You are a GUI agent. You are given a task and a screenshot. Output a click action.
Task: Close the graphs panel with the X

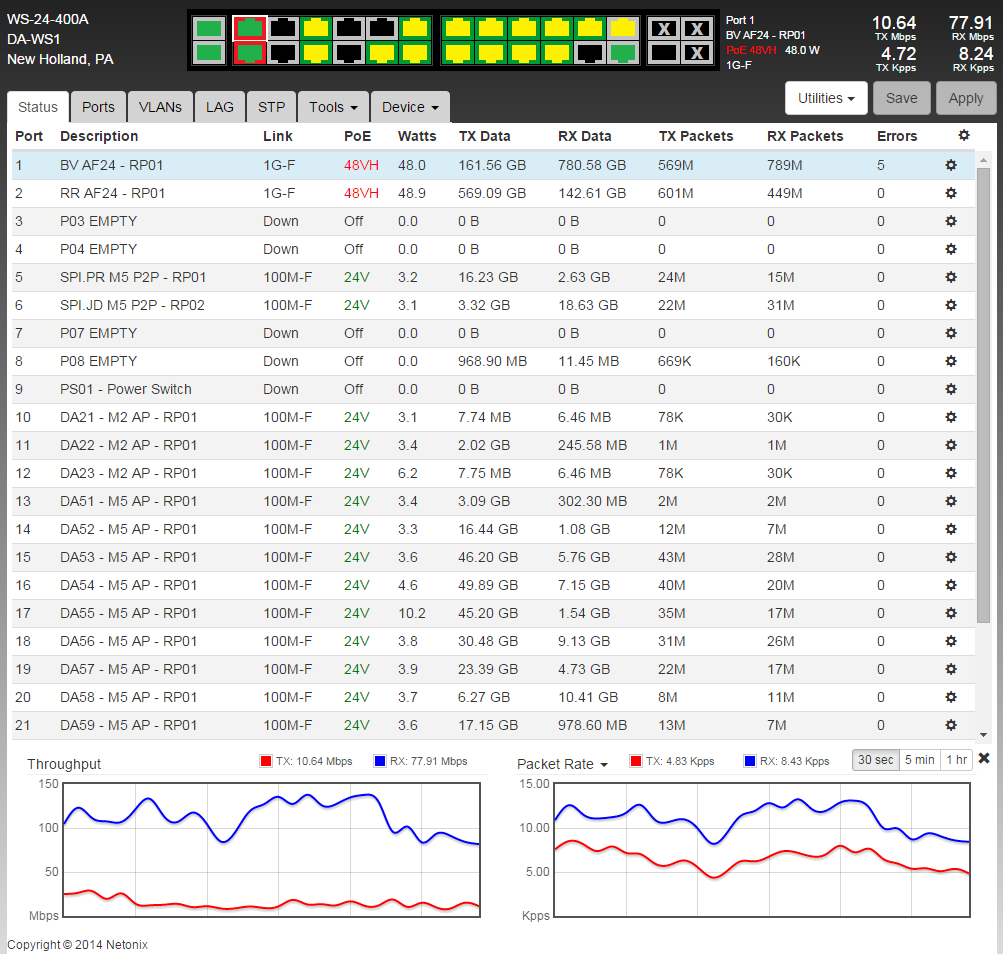(x=984, y=758)
